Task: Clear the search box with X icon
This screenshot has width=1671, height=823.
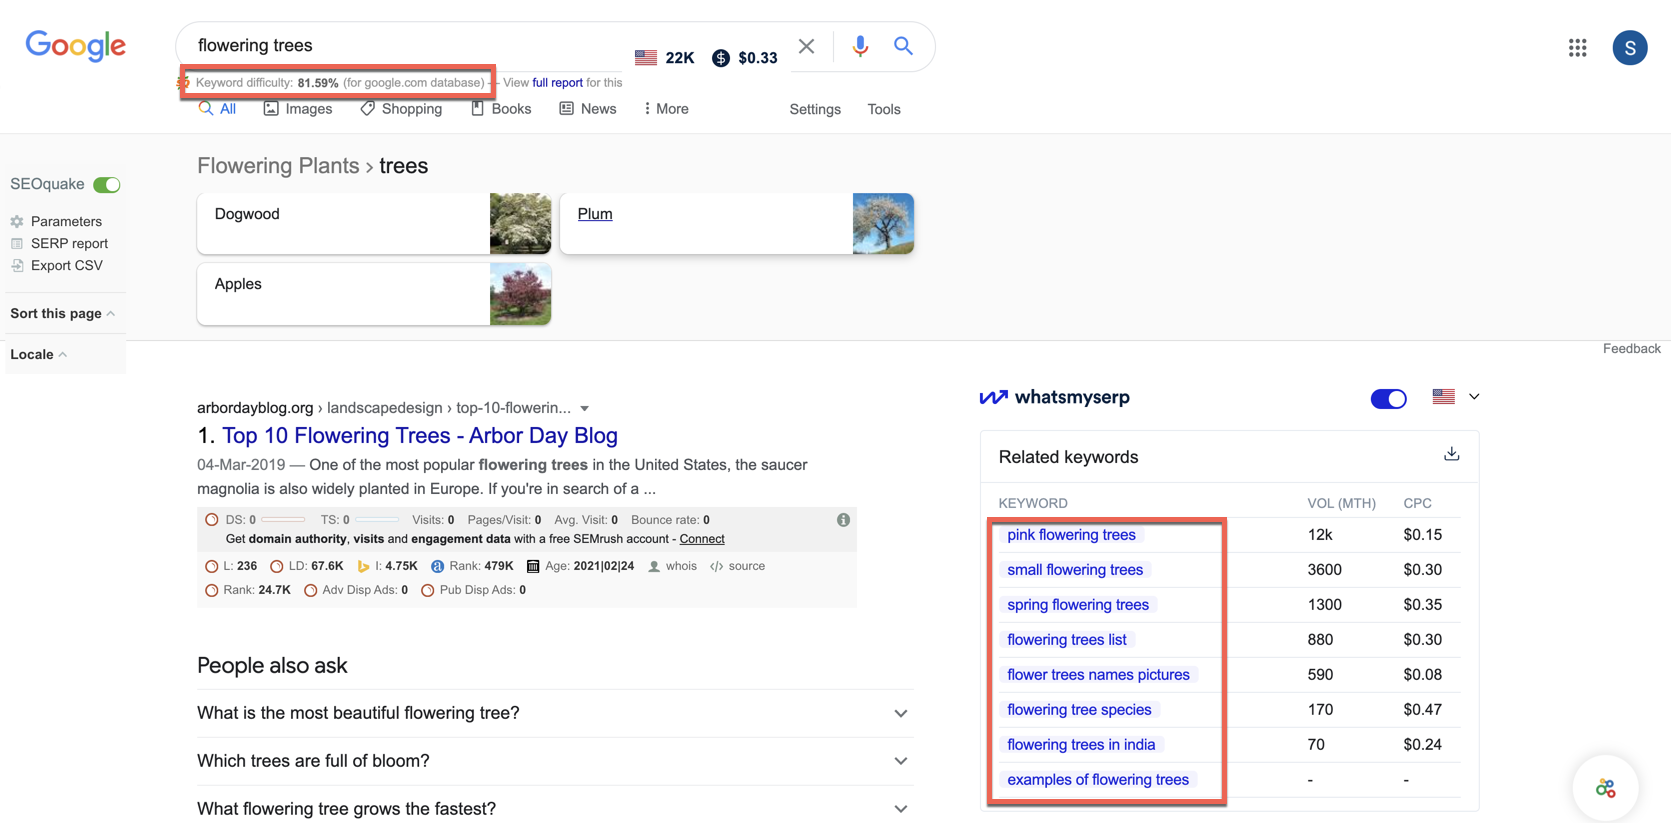Action: tap(806, 46)
